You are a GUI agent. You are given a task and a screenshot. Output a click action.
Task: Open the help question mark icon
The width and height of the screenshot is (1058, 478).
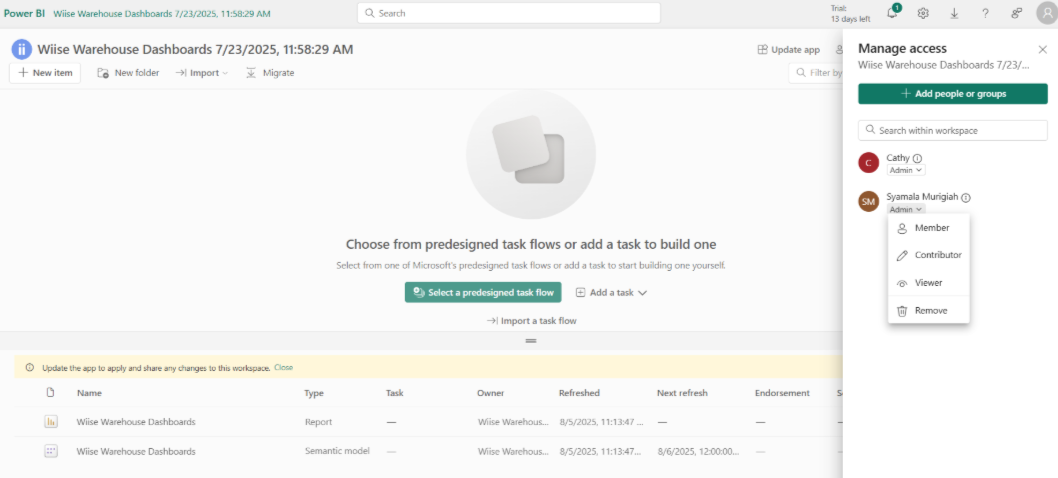985,13
